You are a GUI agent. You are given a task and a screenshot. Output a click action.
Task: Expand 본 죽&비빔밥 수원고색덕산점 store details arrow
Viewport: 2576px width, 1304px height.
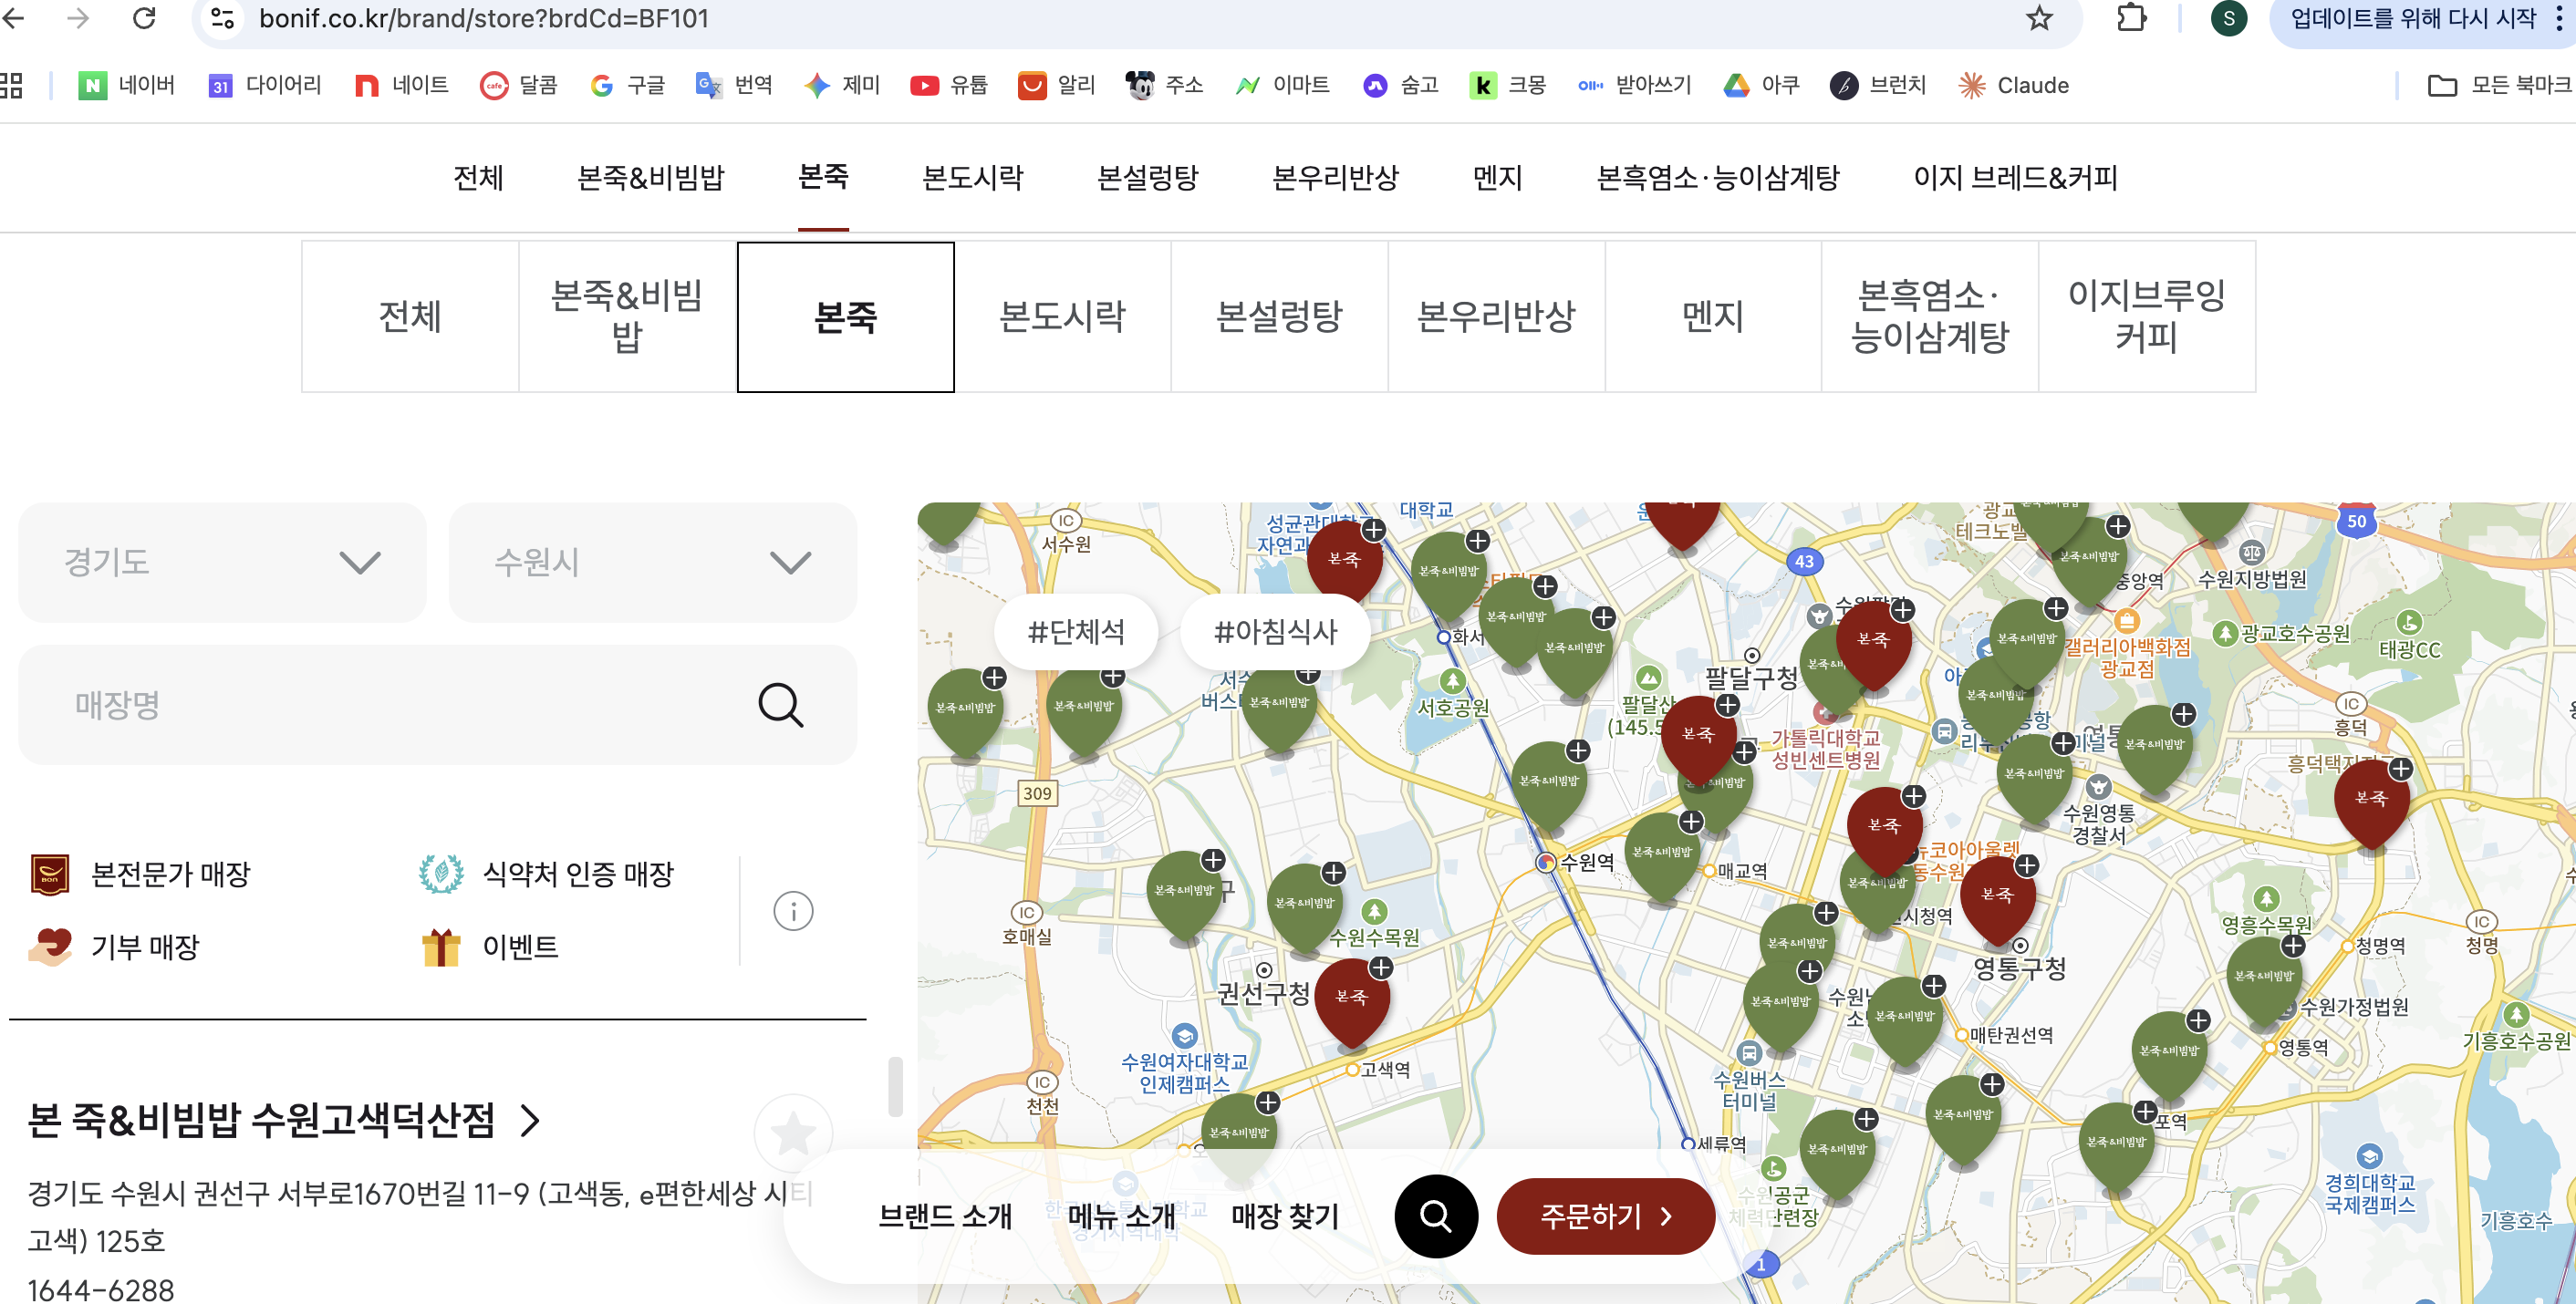coord(531,1120)
